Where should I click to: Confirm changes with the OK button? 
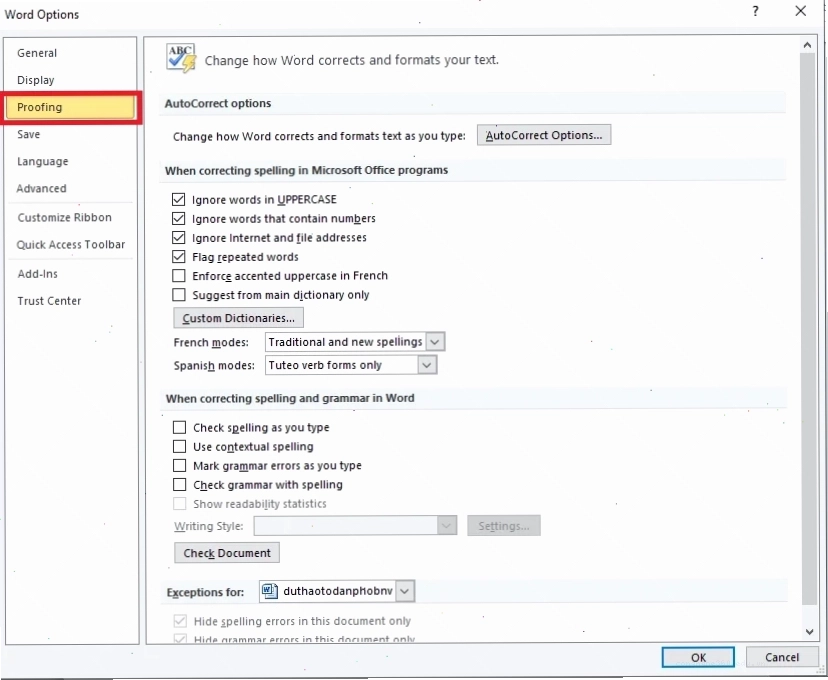coord(698,657)
